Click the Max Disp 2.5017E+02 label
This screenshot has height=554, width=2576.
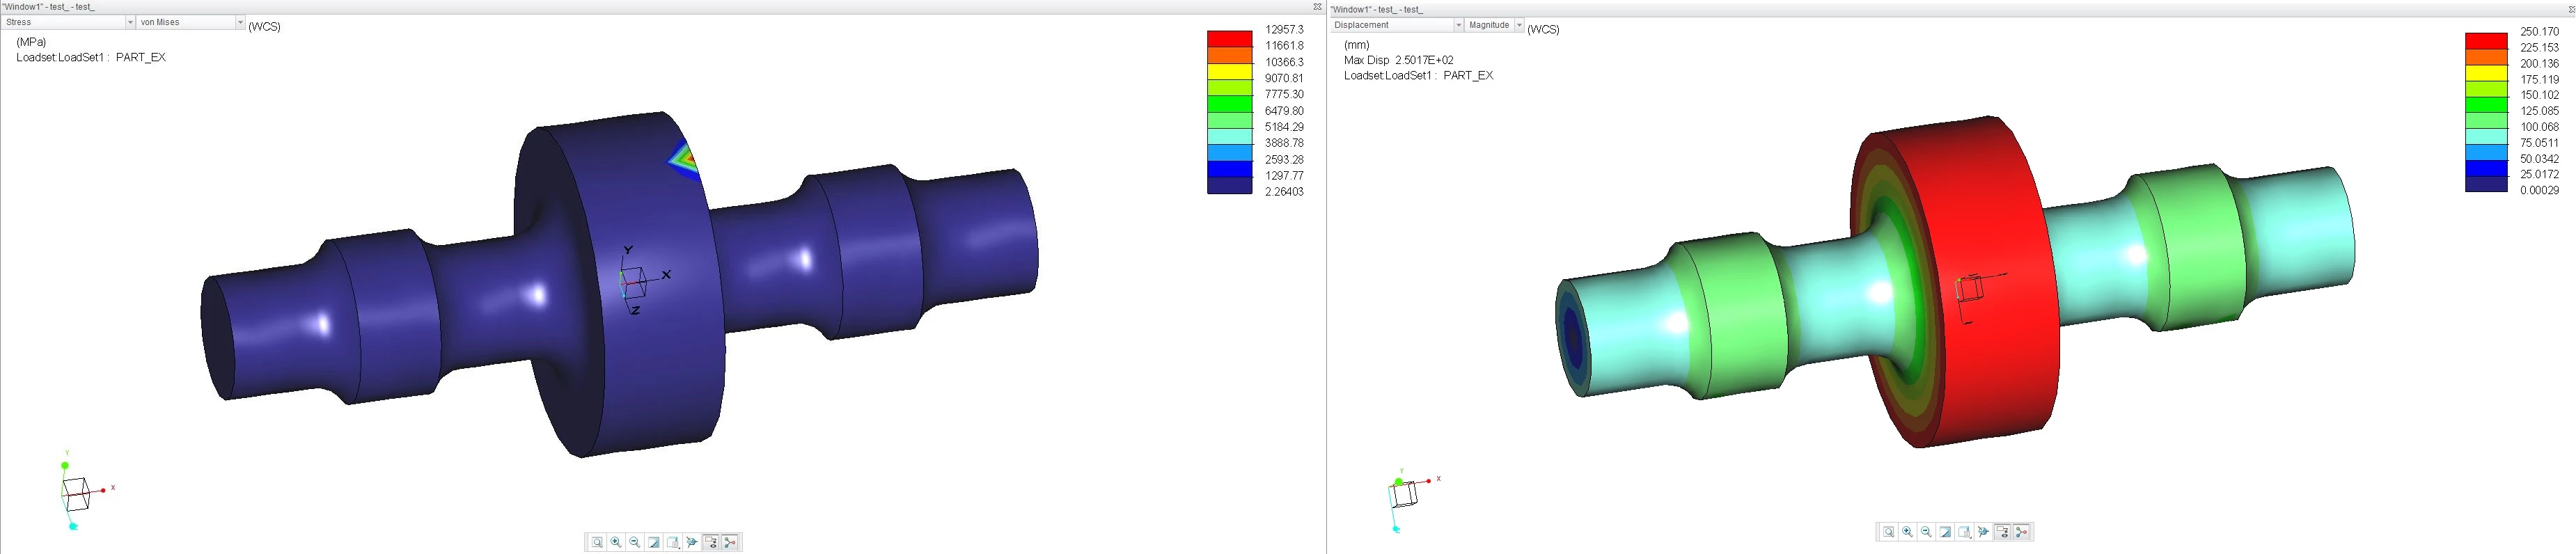point(1398,60)
